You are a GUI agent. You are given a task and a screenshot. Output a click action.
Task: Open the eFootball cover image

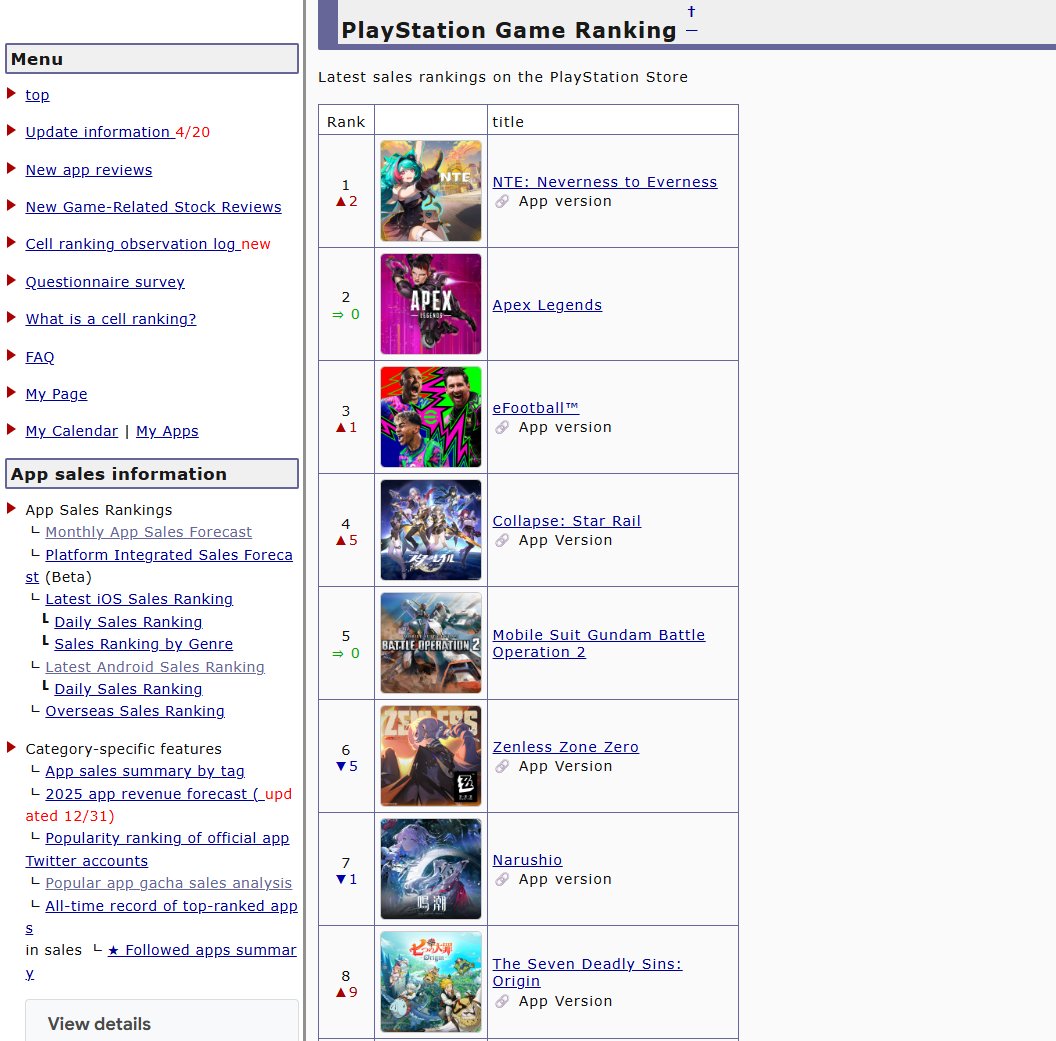pos(431,417)
